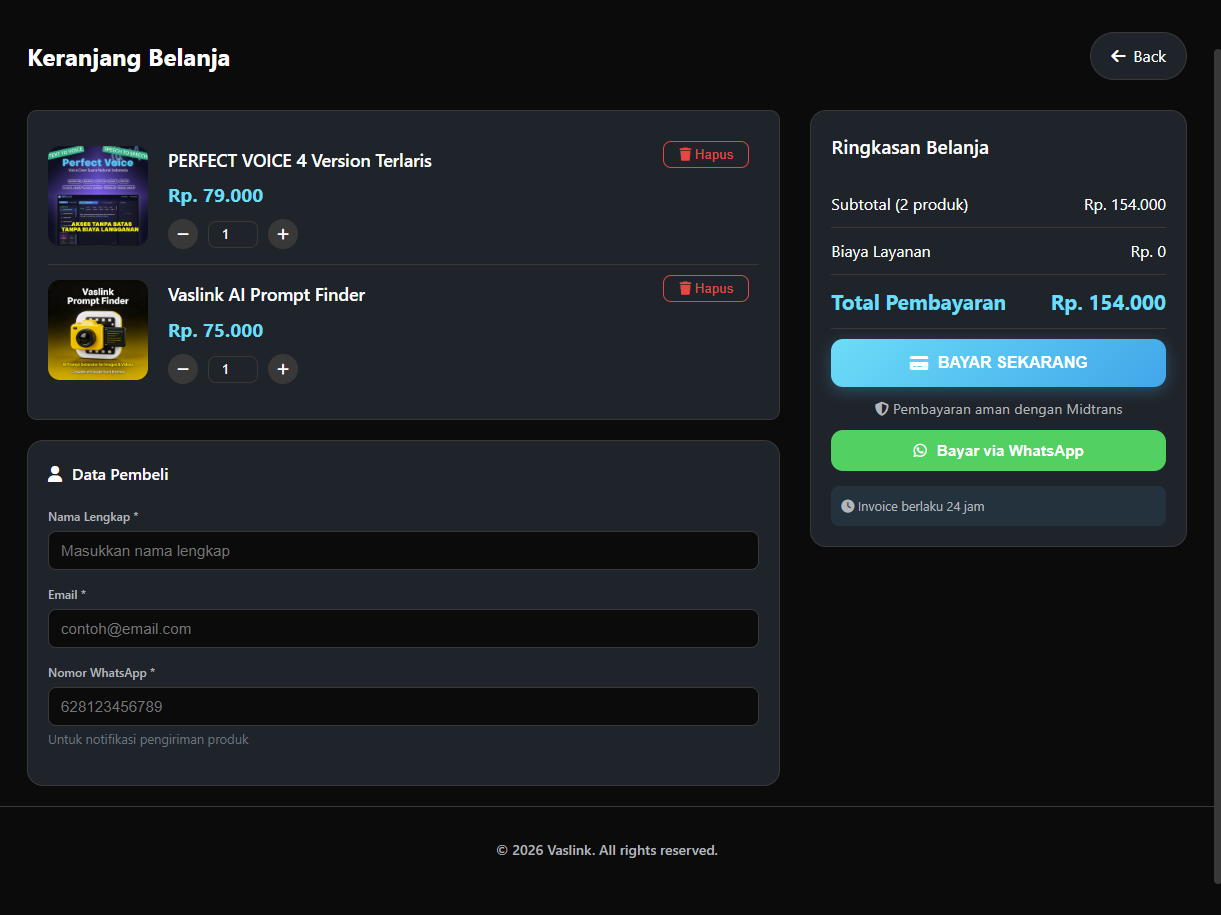Click the clock icon in invoice notice

click(848, 506)
